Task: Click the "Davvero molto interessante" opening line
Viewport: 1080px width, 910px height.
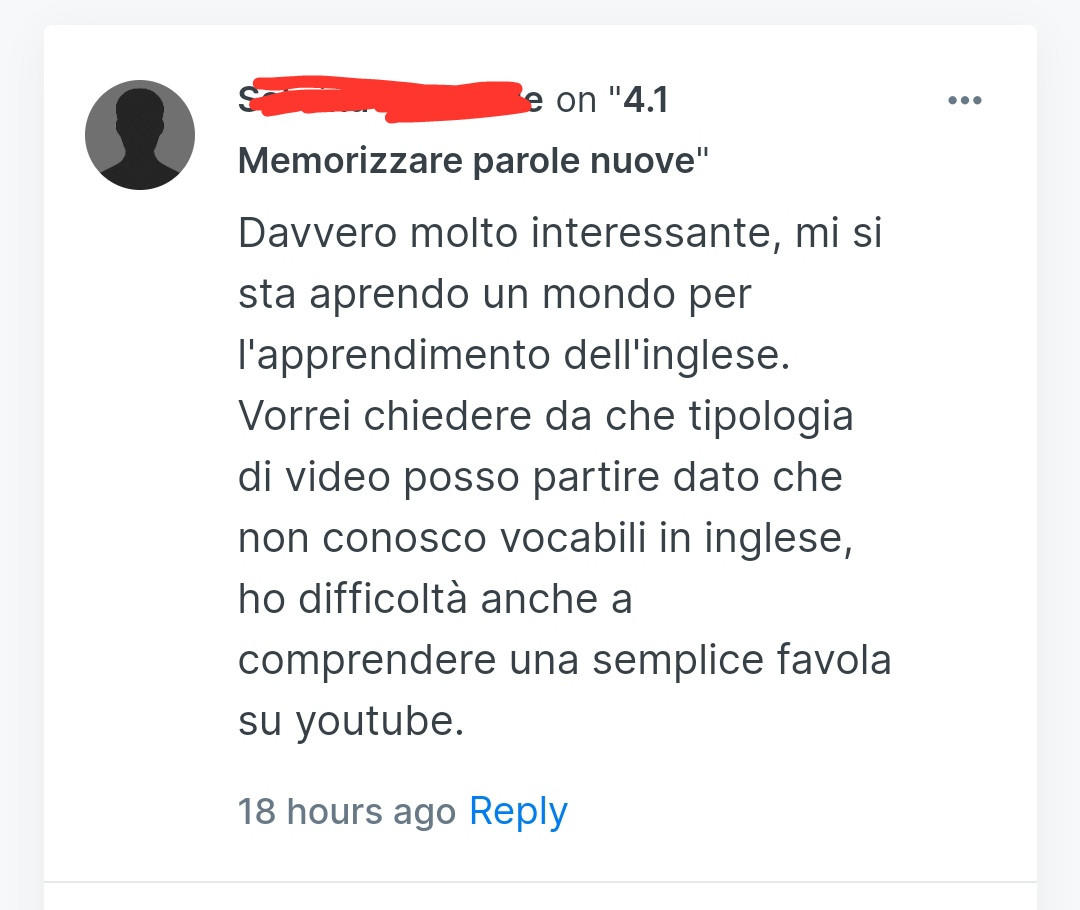Action: (x=509, y=233)
